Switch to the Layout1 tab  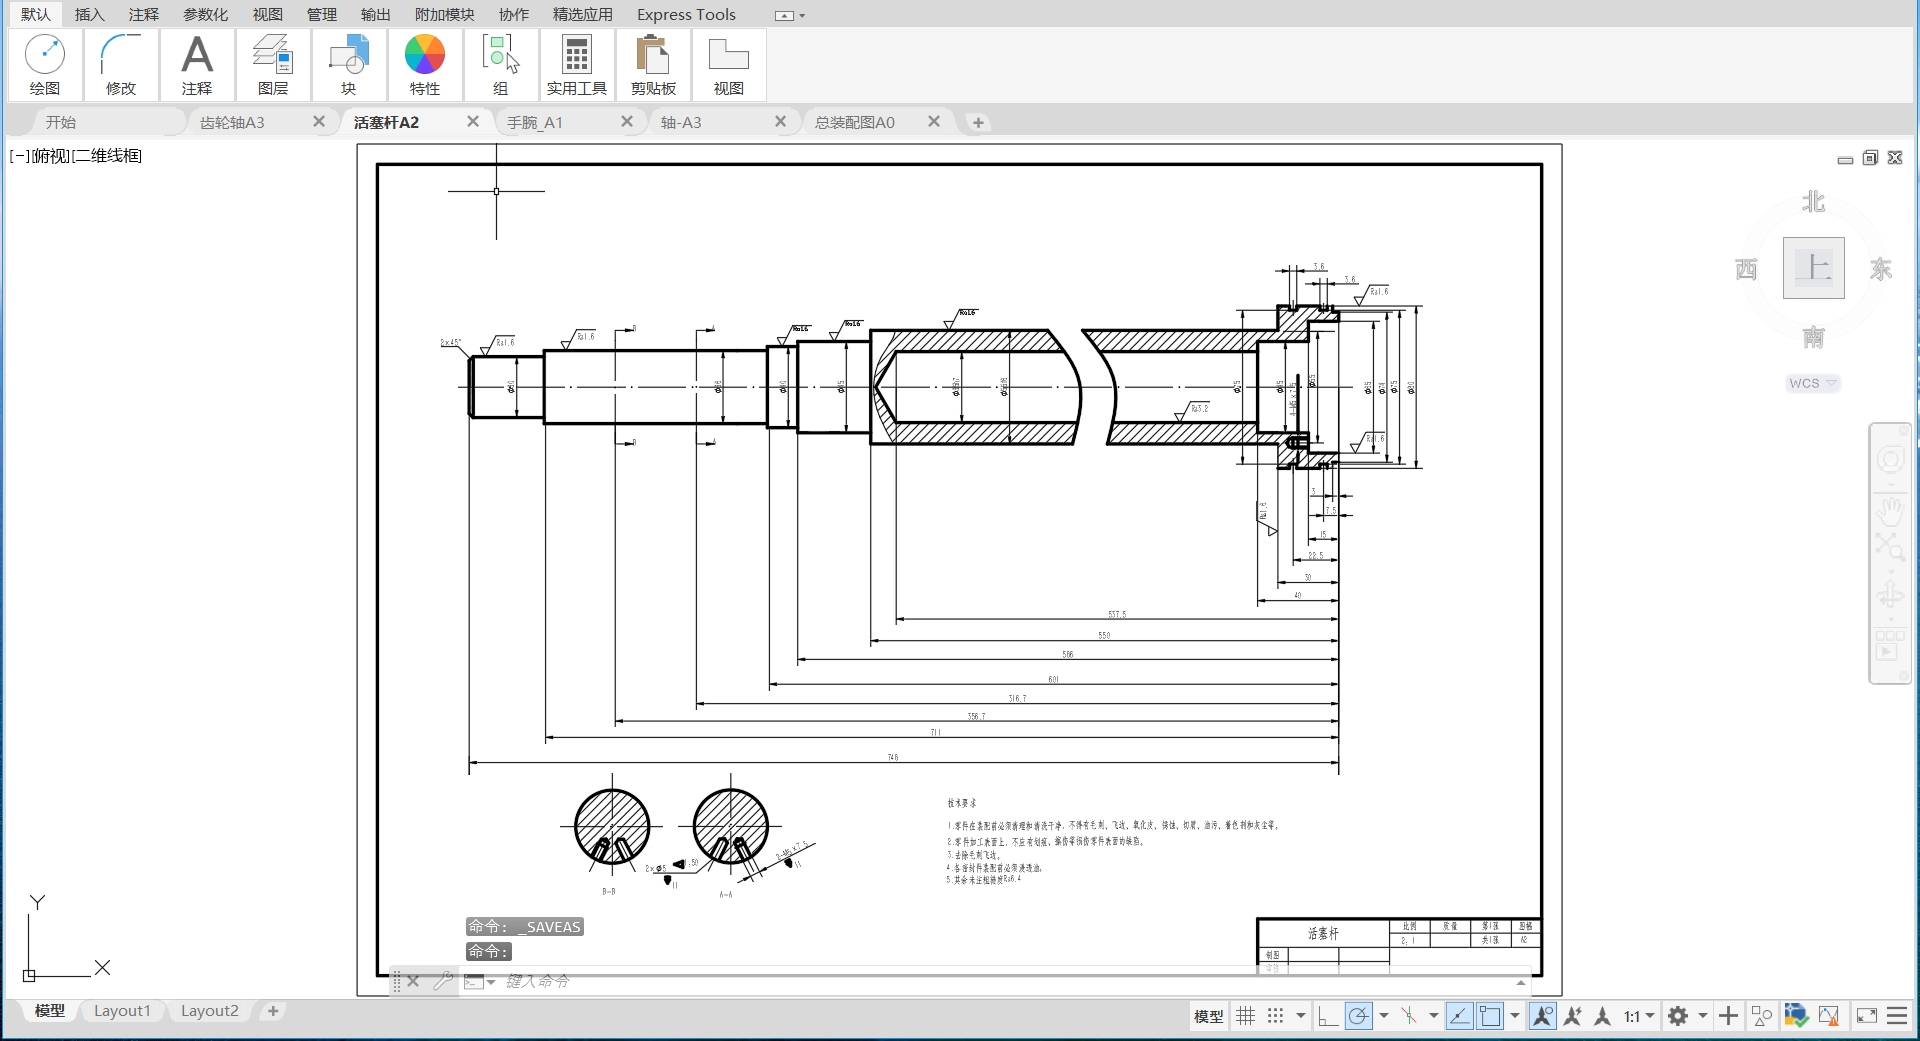122,1011
